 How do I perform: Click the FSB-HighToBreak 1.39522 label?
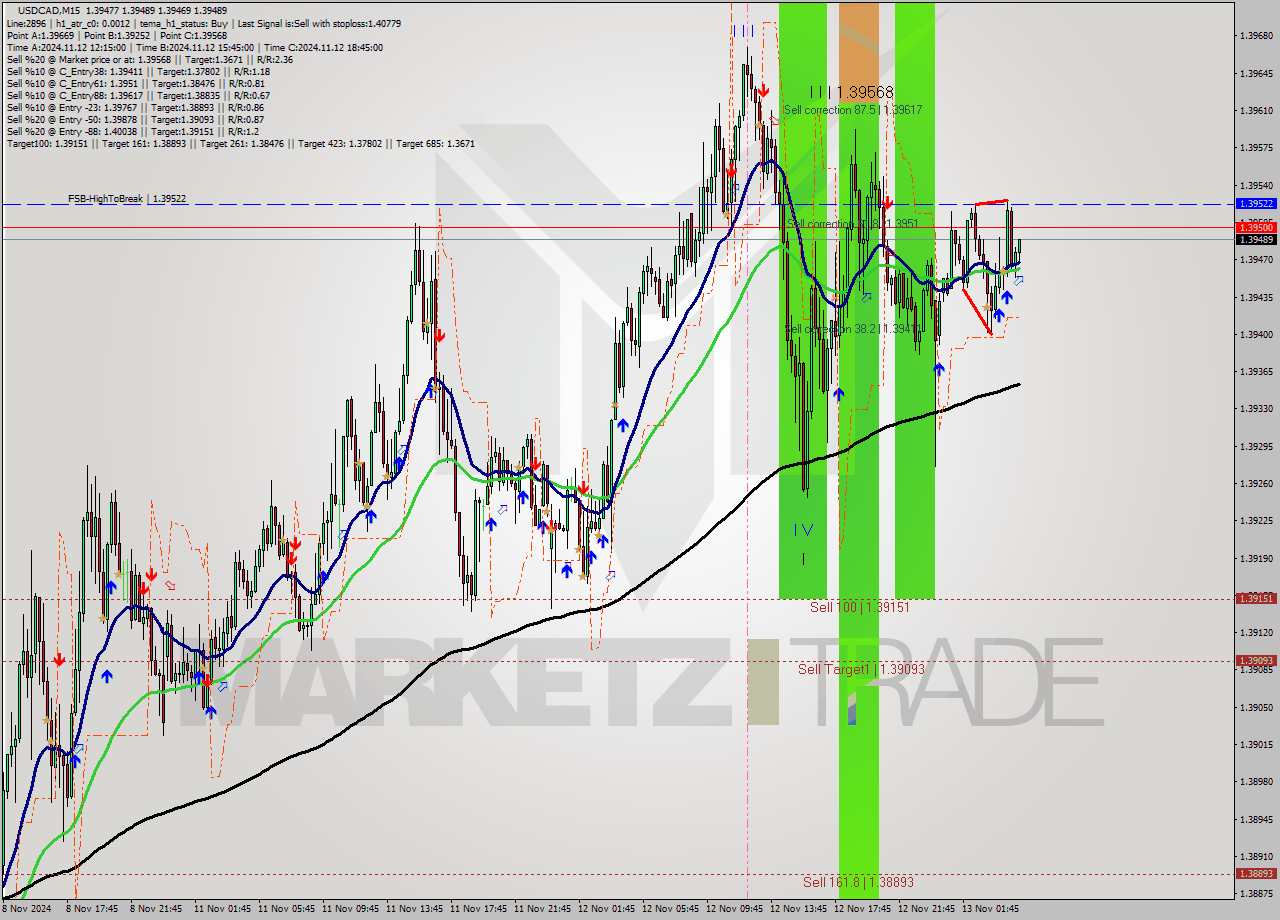click(127, 199)
